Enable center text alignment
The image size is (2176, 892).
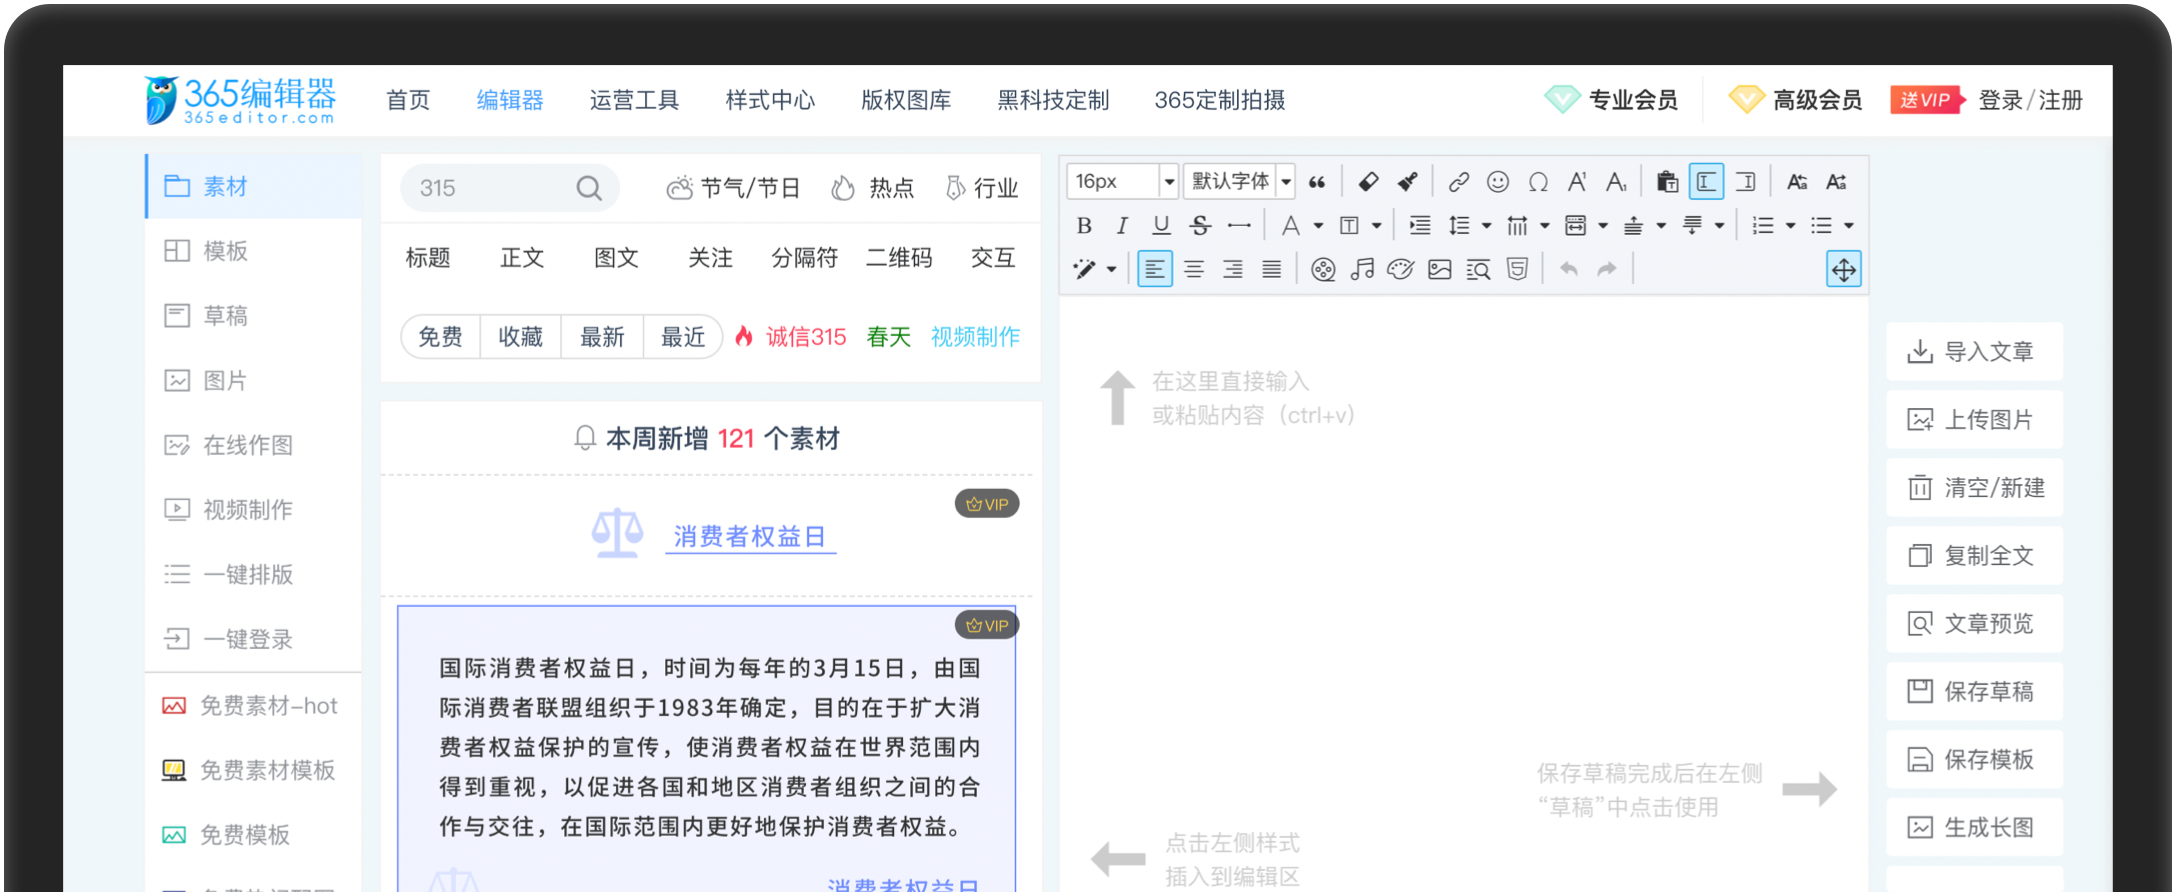[1194, 269]
